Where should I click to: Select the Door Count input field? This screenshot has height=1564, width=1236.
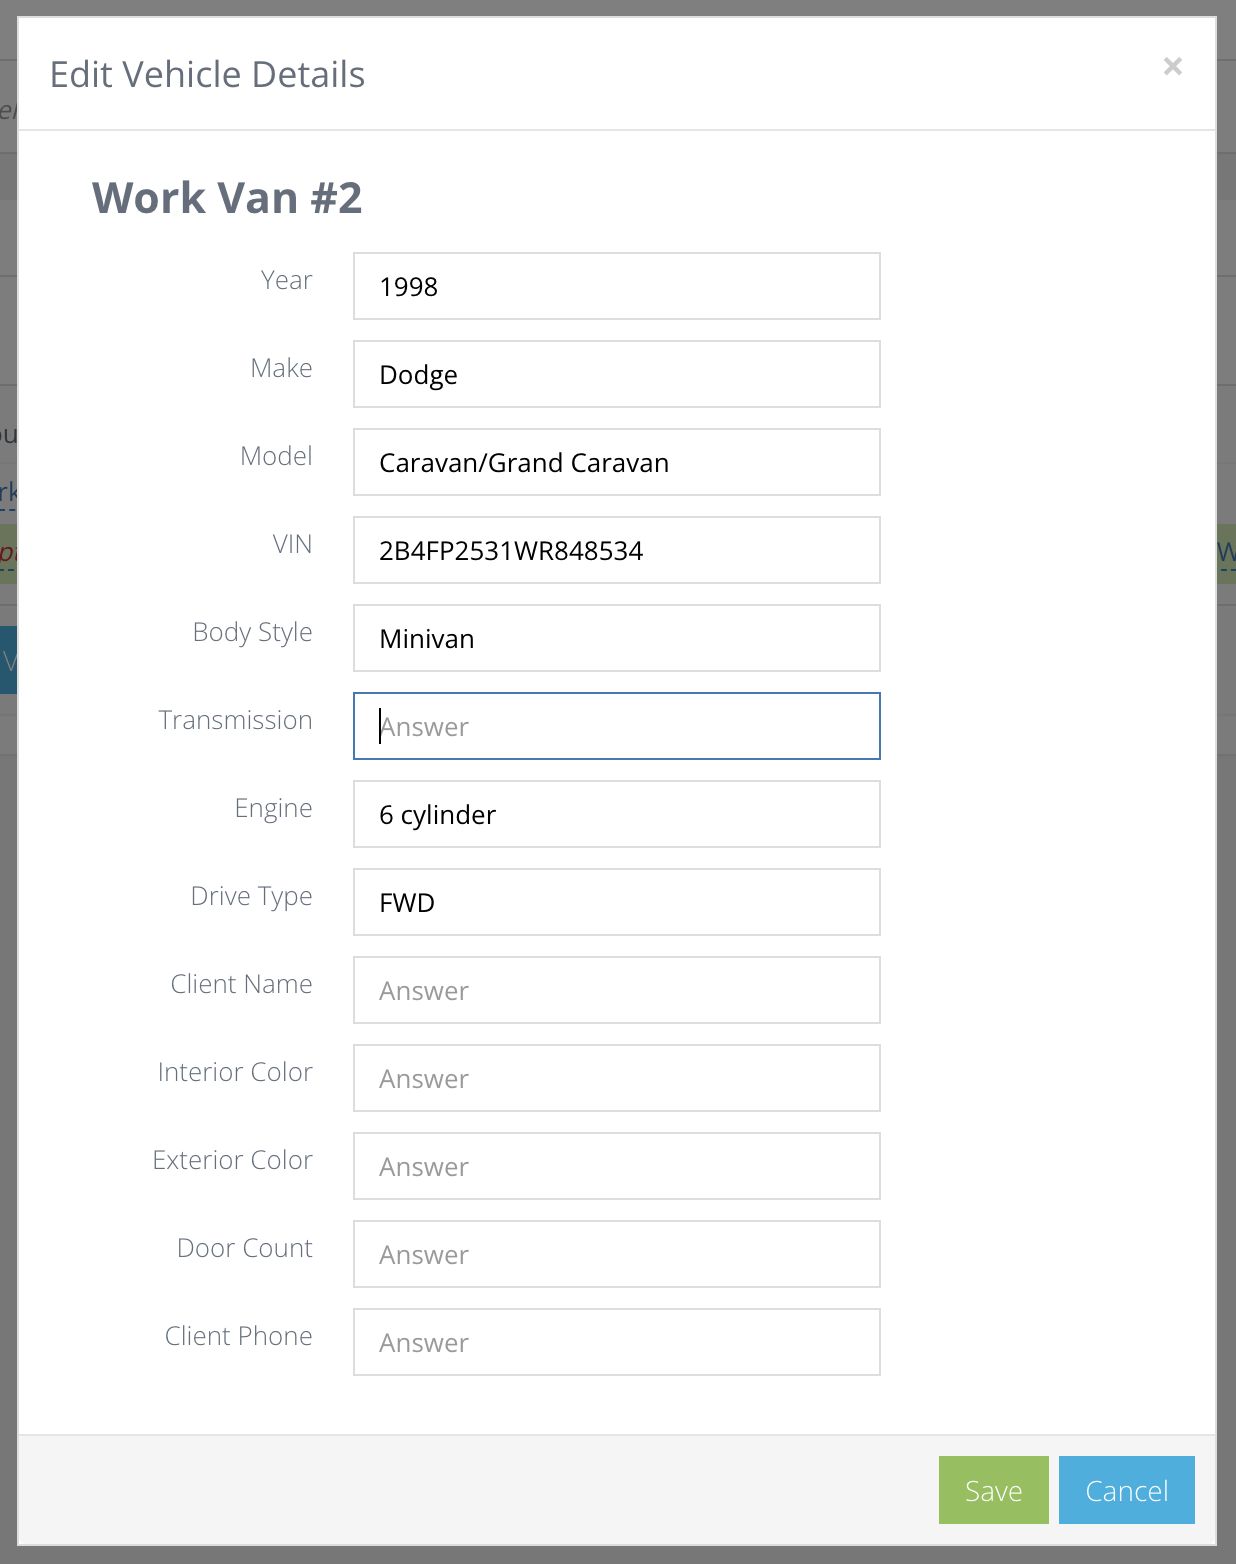point(616,1254)
